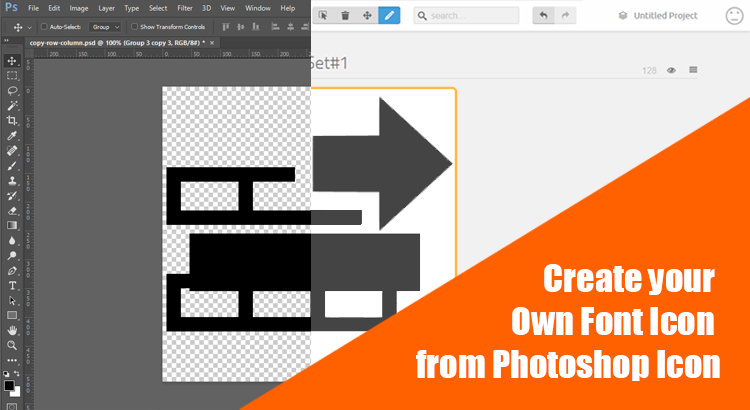The height and width of the screenshot is (410, 750).
Task: Open the Filter menu
Action: pos(185,8)
